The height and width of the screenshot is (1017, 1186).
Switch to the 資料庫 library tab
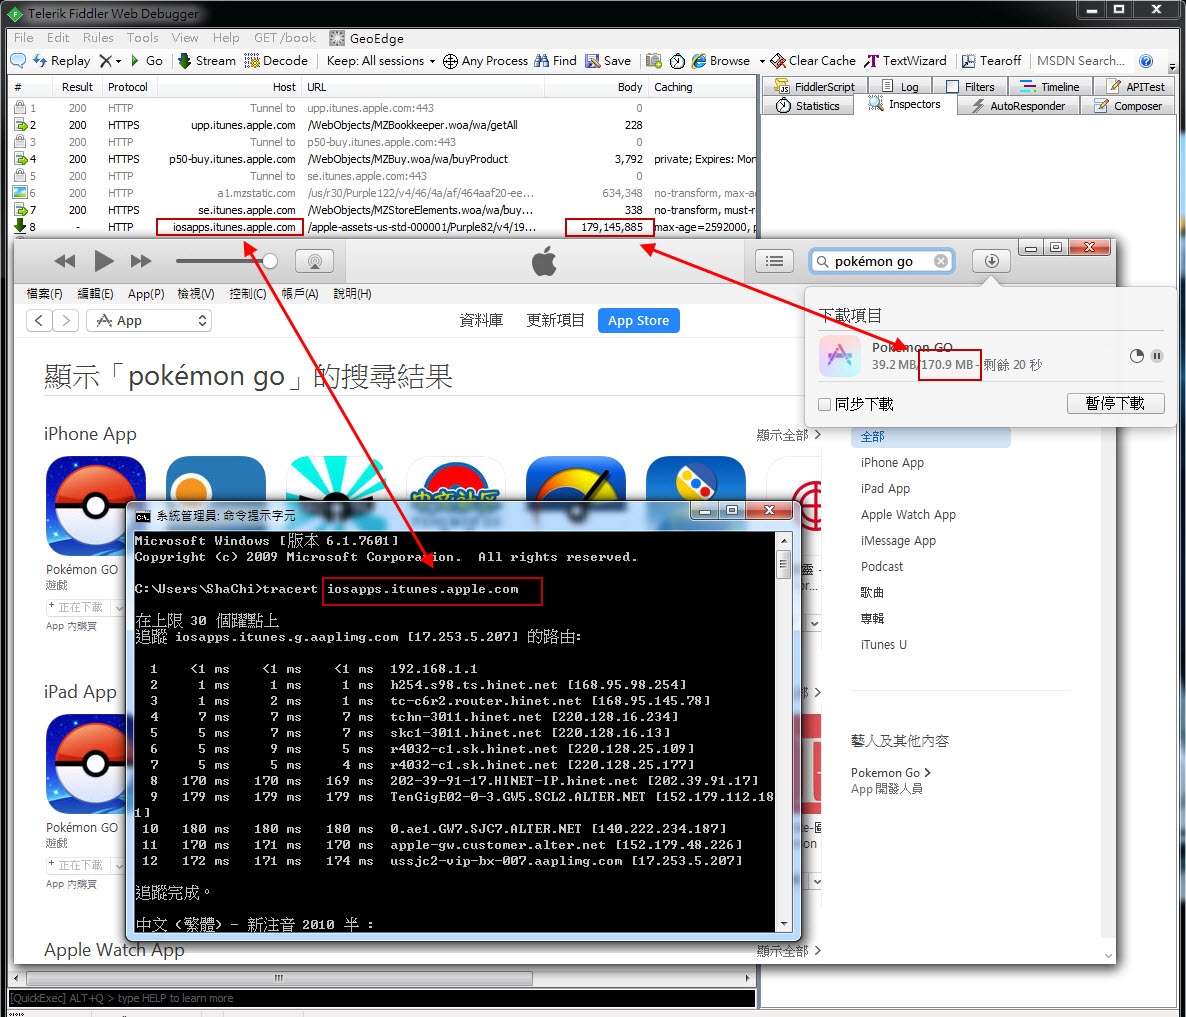click(x=481, y=321)
